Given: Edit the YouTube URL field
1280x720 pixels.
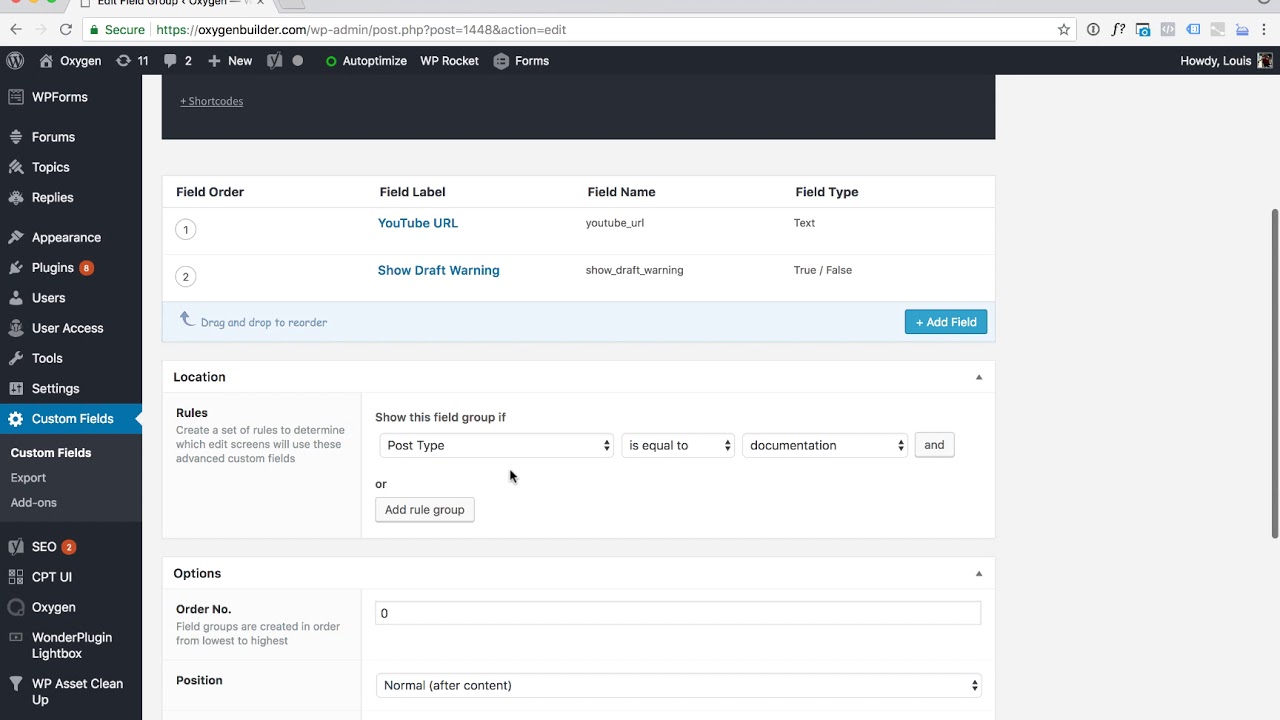Looking at the screenshot, I should (418, 223).
